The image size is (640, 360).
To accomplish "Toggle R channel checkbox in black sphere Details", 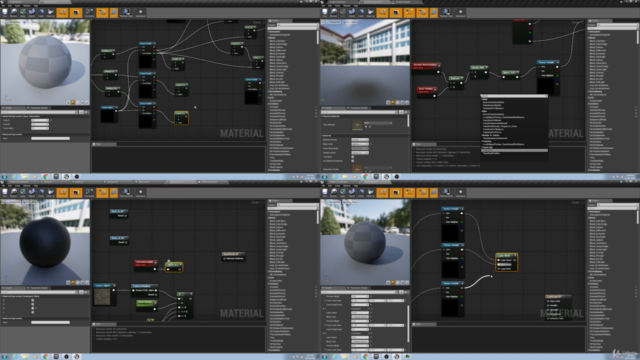I will click(33, 300).
